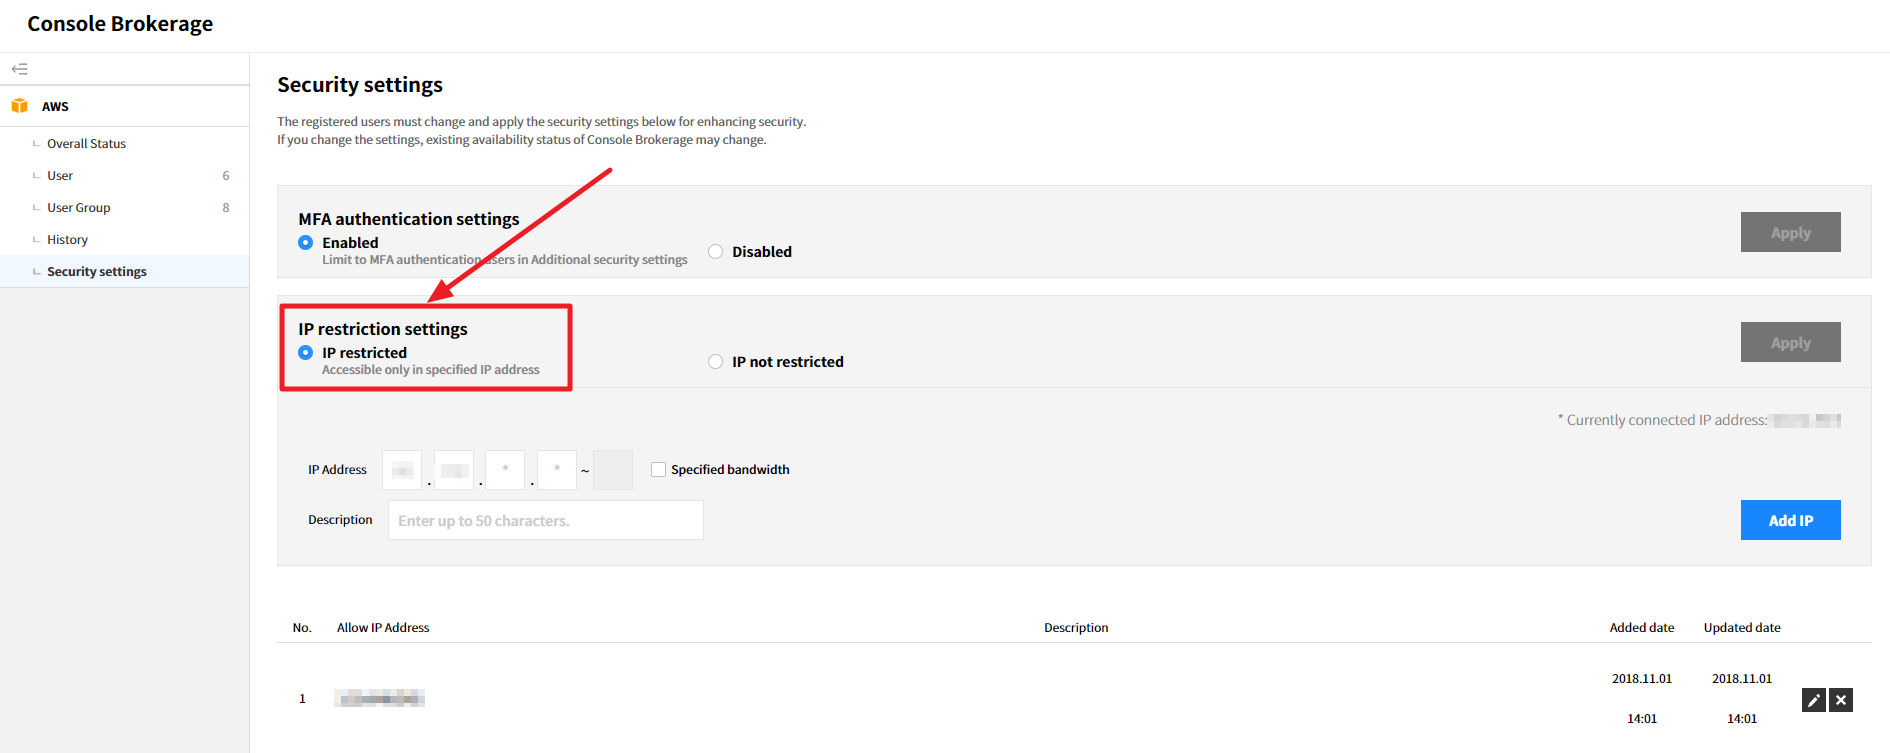Click the orange AWS cube icon
The height and width of the screenshot is (753, 1890).
(20, 106)
